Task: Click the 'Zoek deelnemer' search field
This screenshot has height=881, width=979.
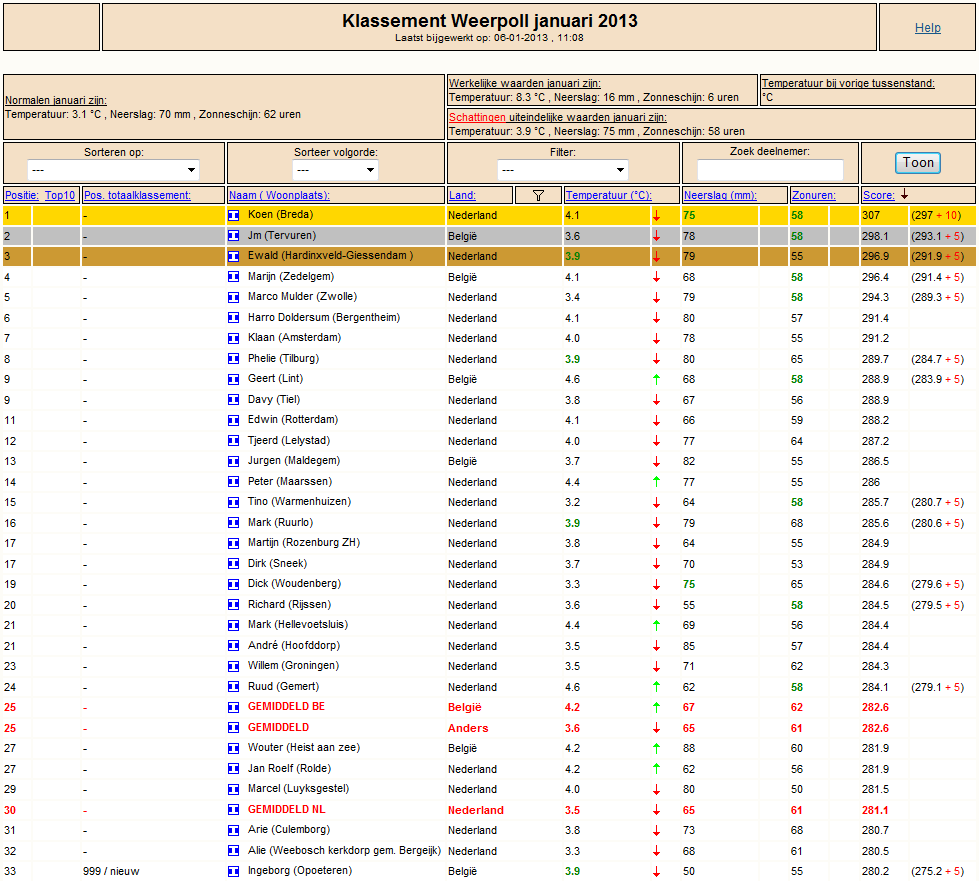Action: pos(770,170)
